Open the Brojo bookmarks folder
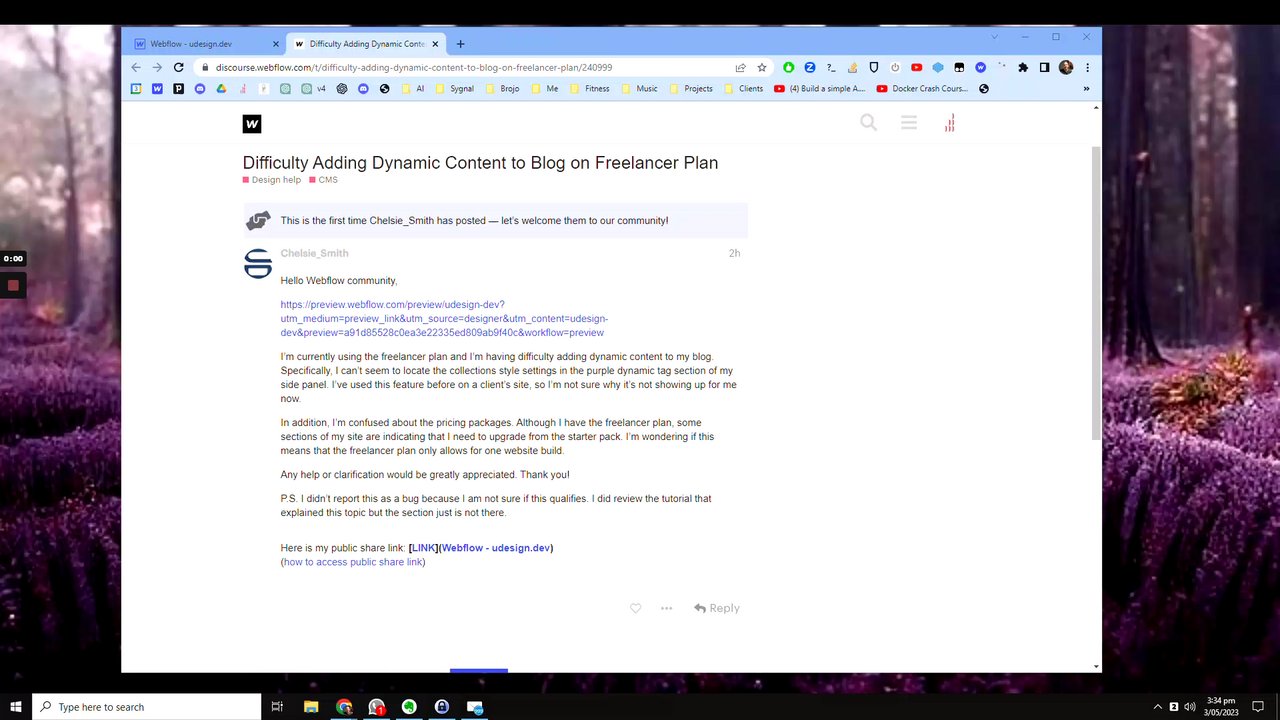The width and height of the screenshot is (1280, 720). click(x=502, y=88)
